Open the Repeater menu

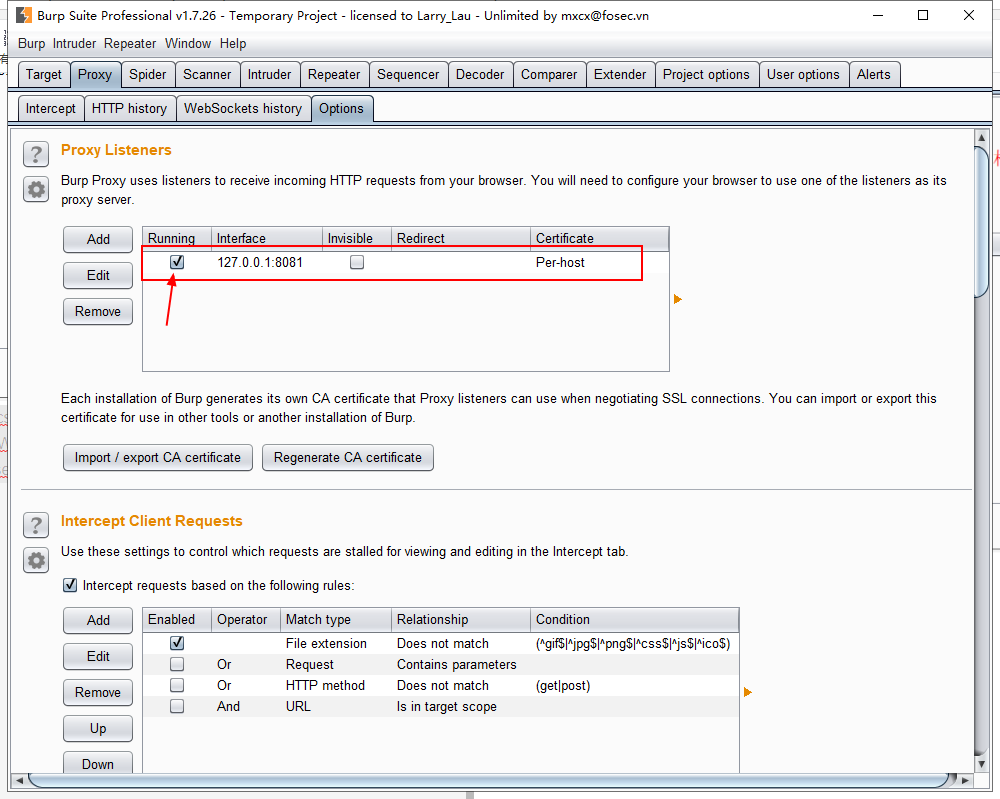[x=130, y=43]
